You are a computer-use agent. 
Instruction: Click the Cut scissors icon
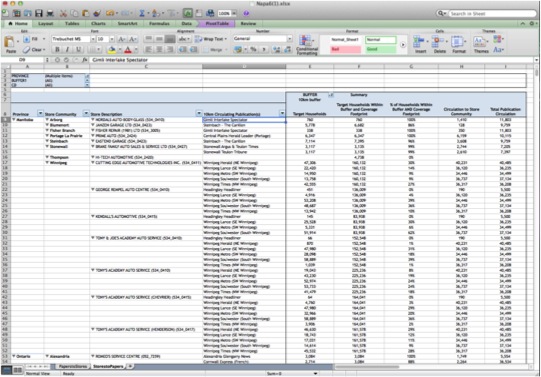[63, 13]
